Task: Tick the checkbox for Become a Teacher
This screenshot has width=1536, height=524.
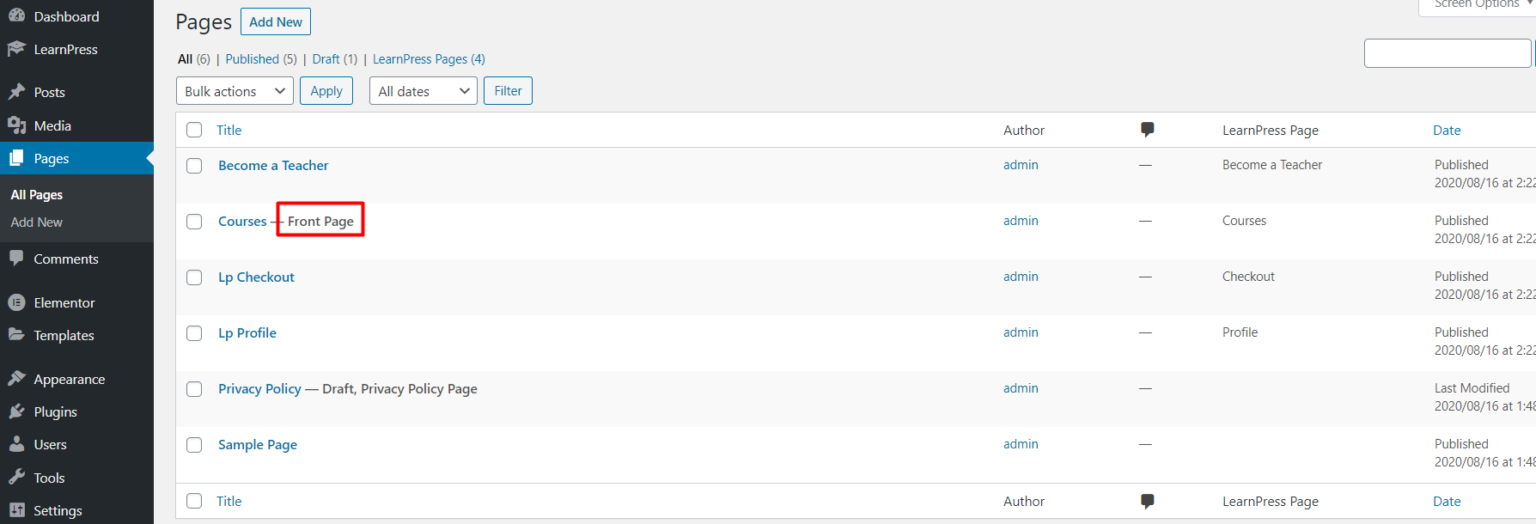Action: pyautogui.click(x=194, y=166)
